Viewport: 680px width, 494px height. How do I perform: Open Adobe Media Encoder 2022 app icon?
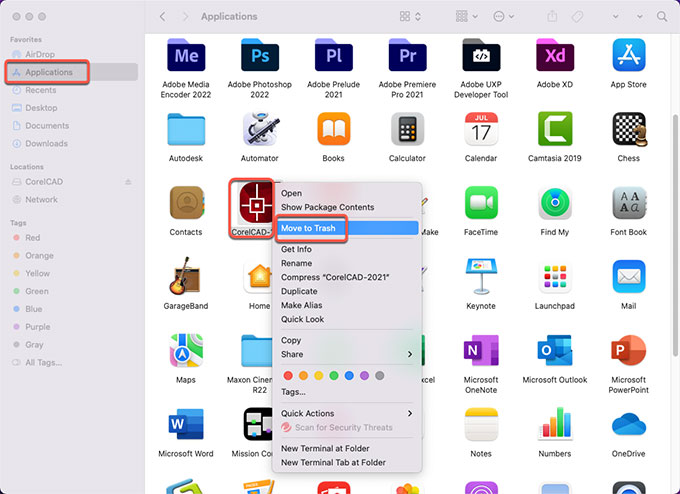186,55
